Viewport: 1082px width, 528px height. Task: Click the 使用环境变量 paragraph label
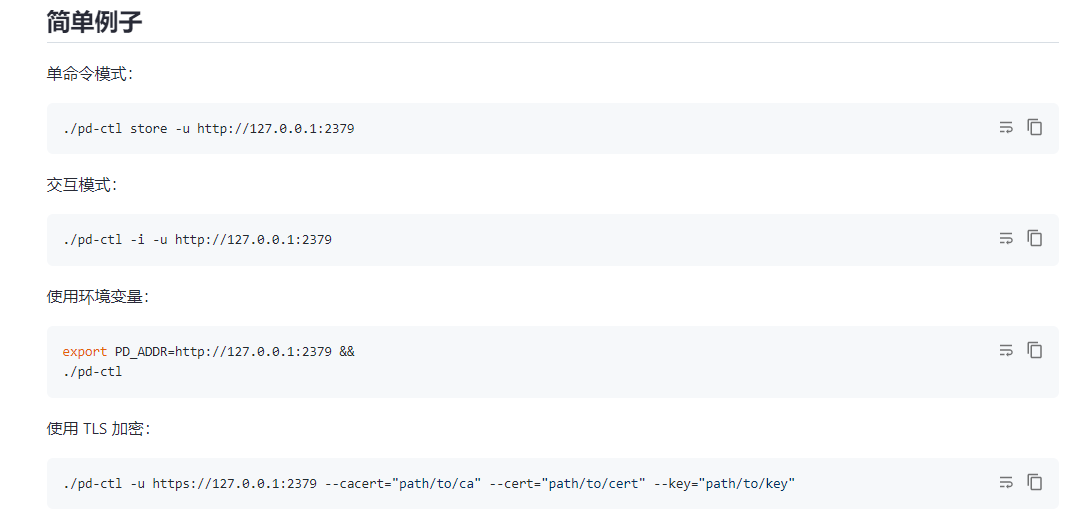[x=98, y=296]
